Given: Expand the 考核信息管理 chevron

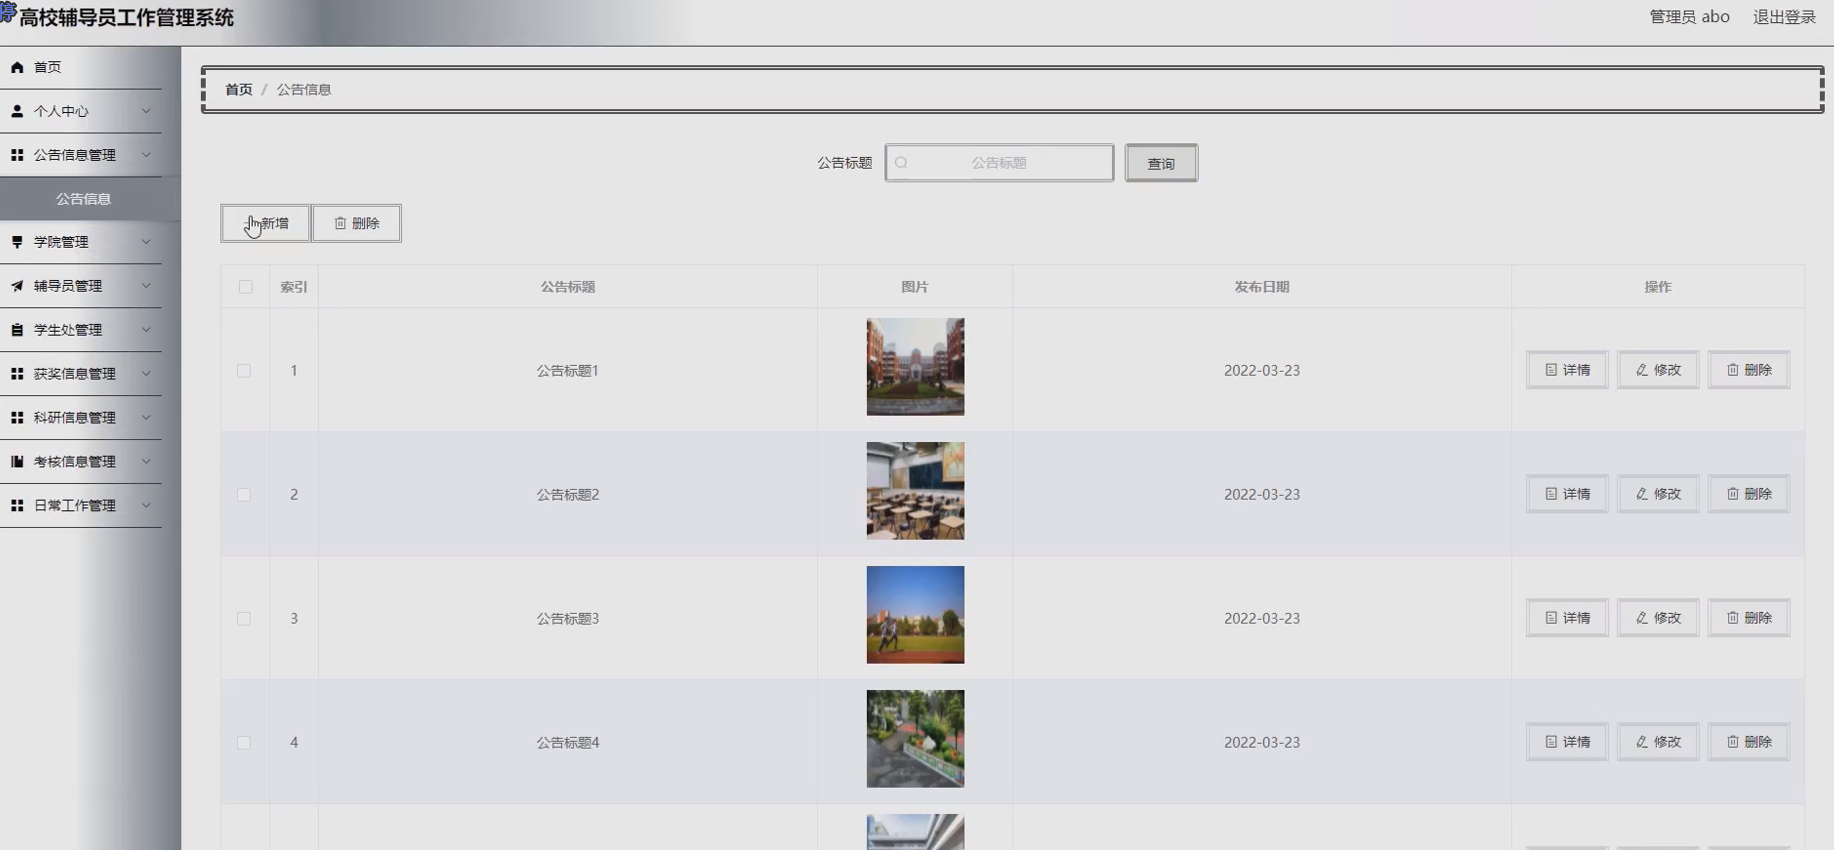Looking at the screenshot, I should pyautogui.click(x=146, y=462).
